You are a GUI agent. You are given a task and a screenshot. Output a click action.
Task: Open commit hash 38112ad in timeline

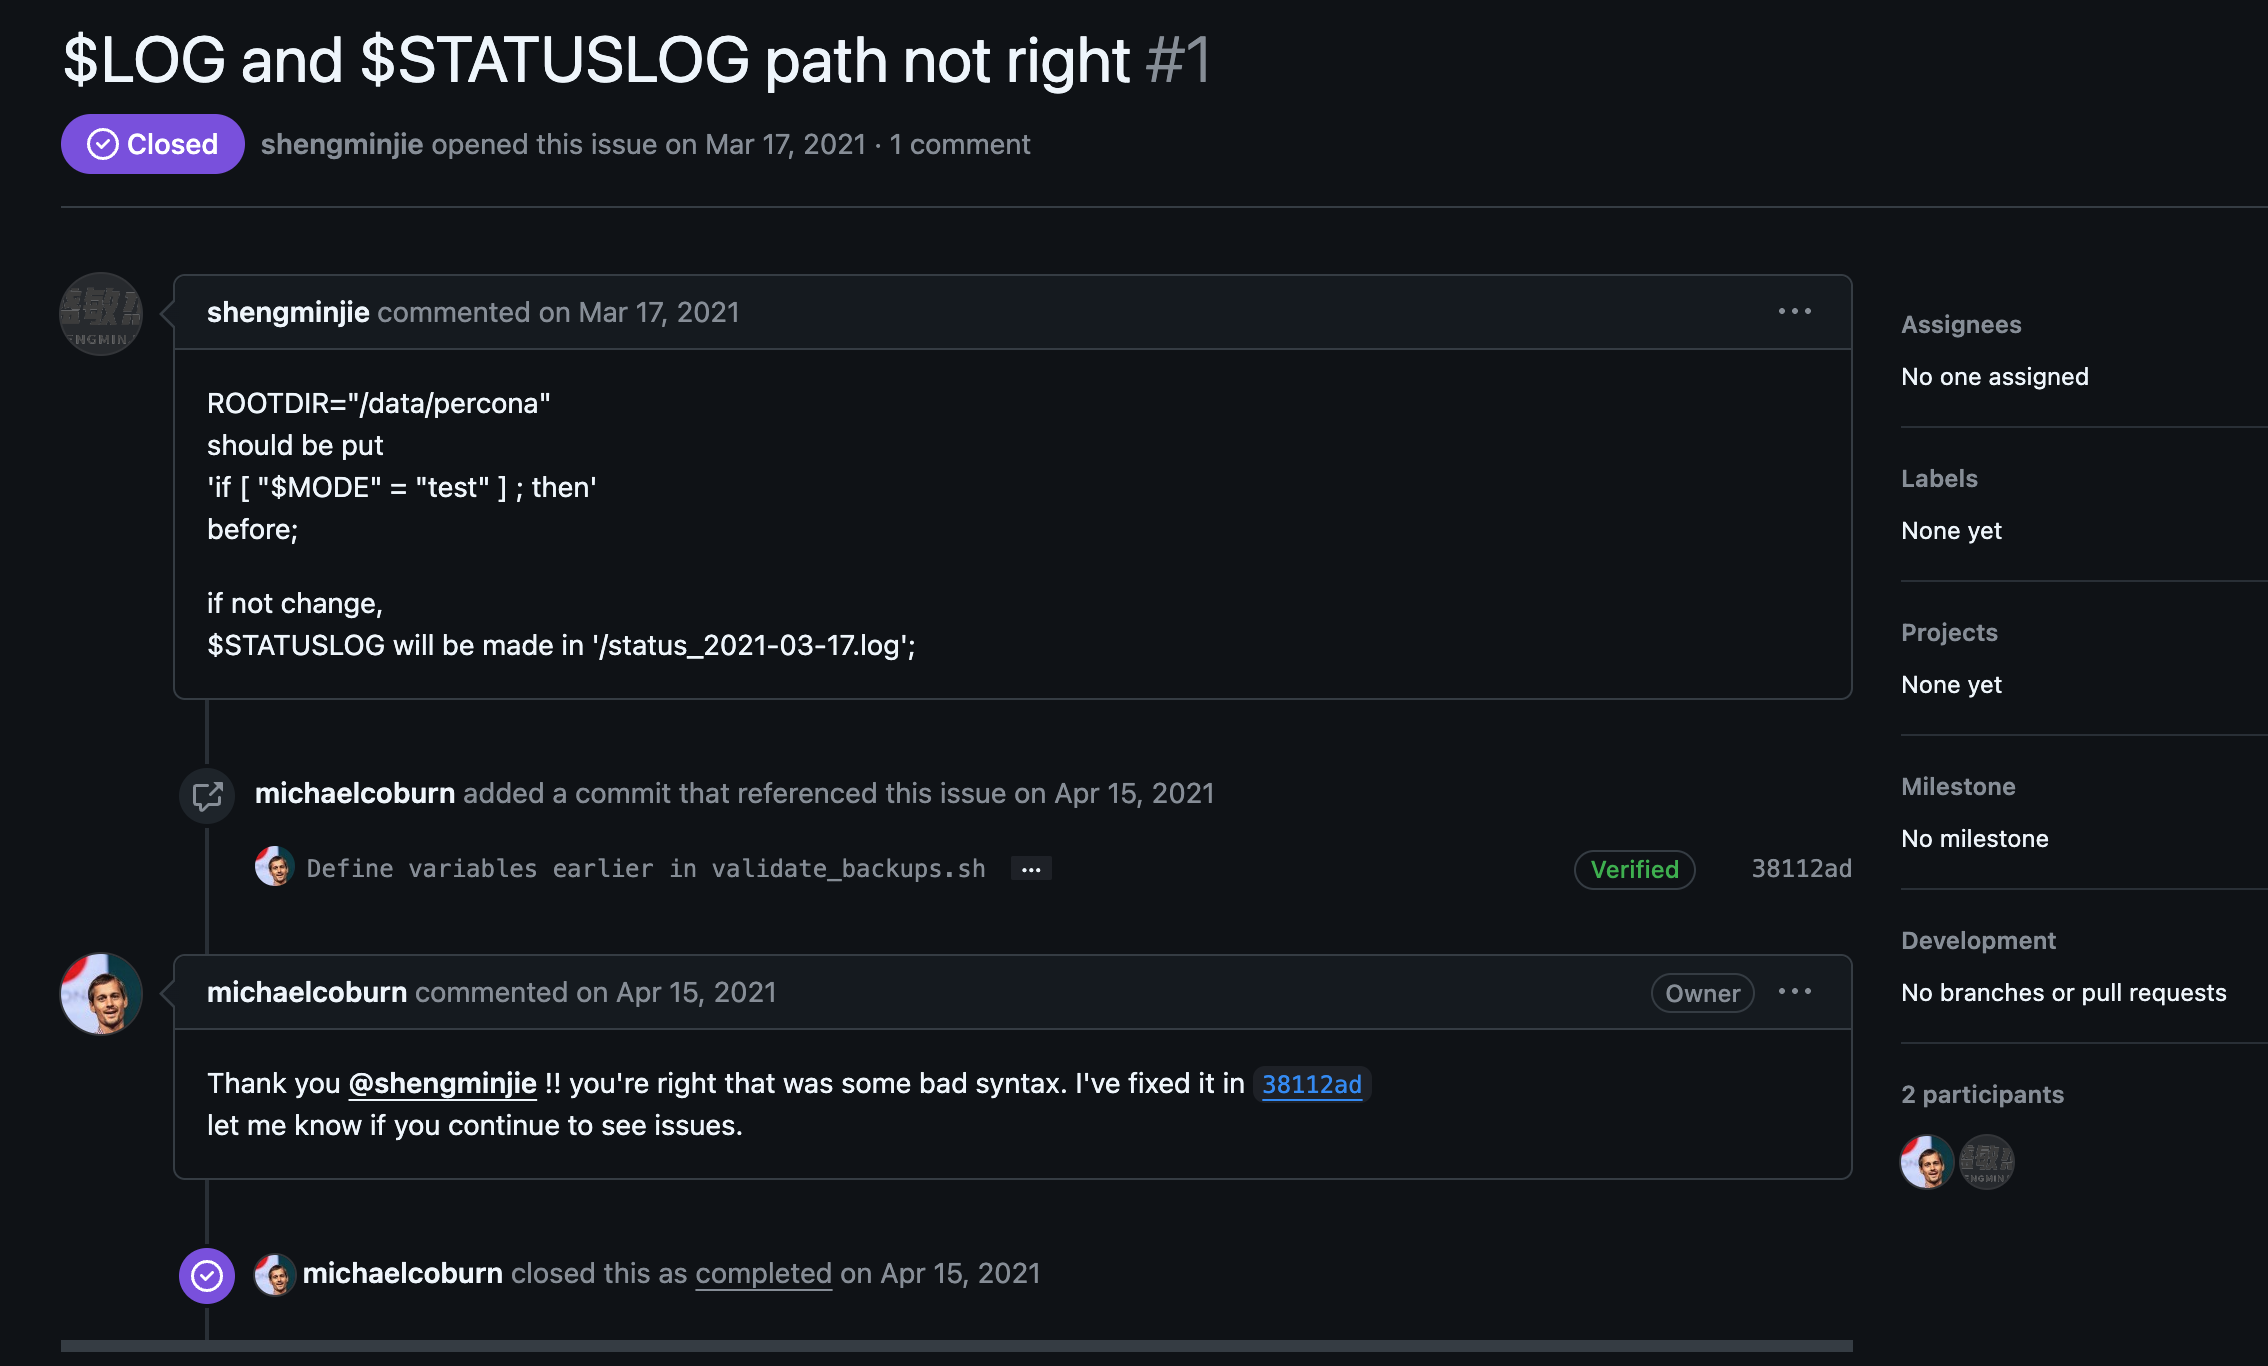point(1801,868)
